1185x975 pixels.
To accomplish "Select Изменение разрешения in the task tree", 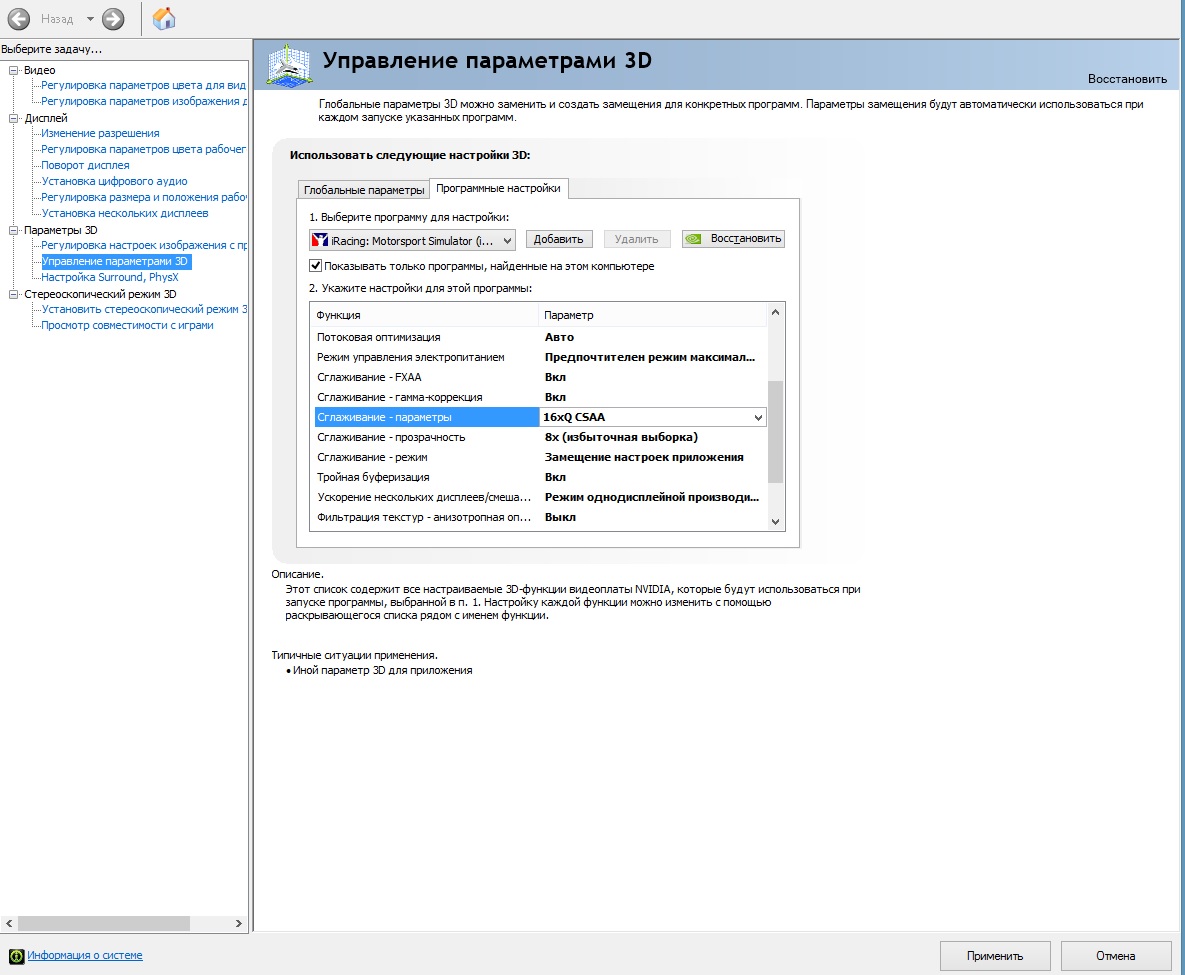I will click(x=100, y=133).
